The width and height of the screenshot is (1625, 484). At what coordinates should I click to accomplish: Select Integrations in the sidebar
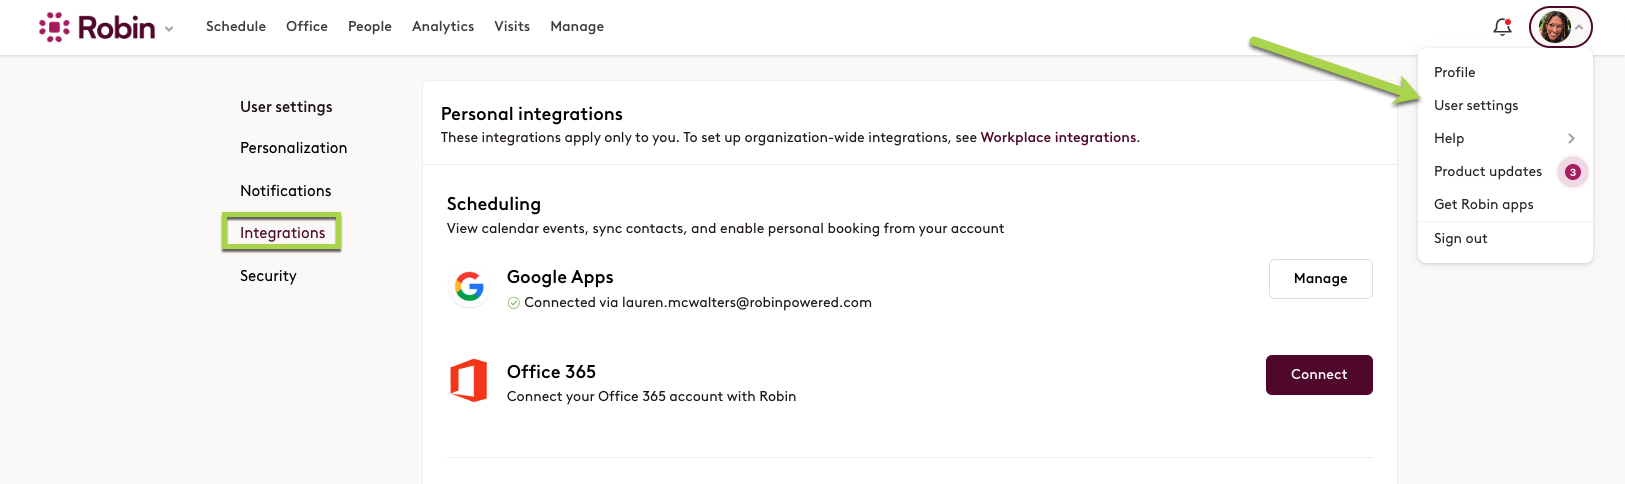coord(282,233)
